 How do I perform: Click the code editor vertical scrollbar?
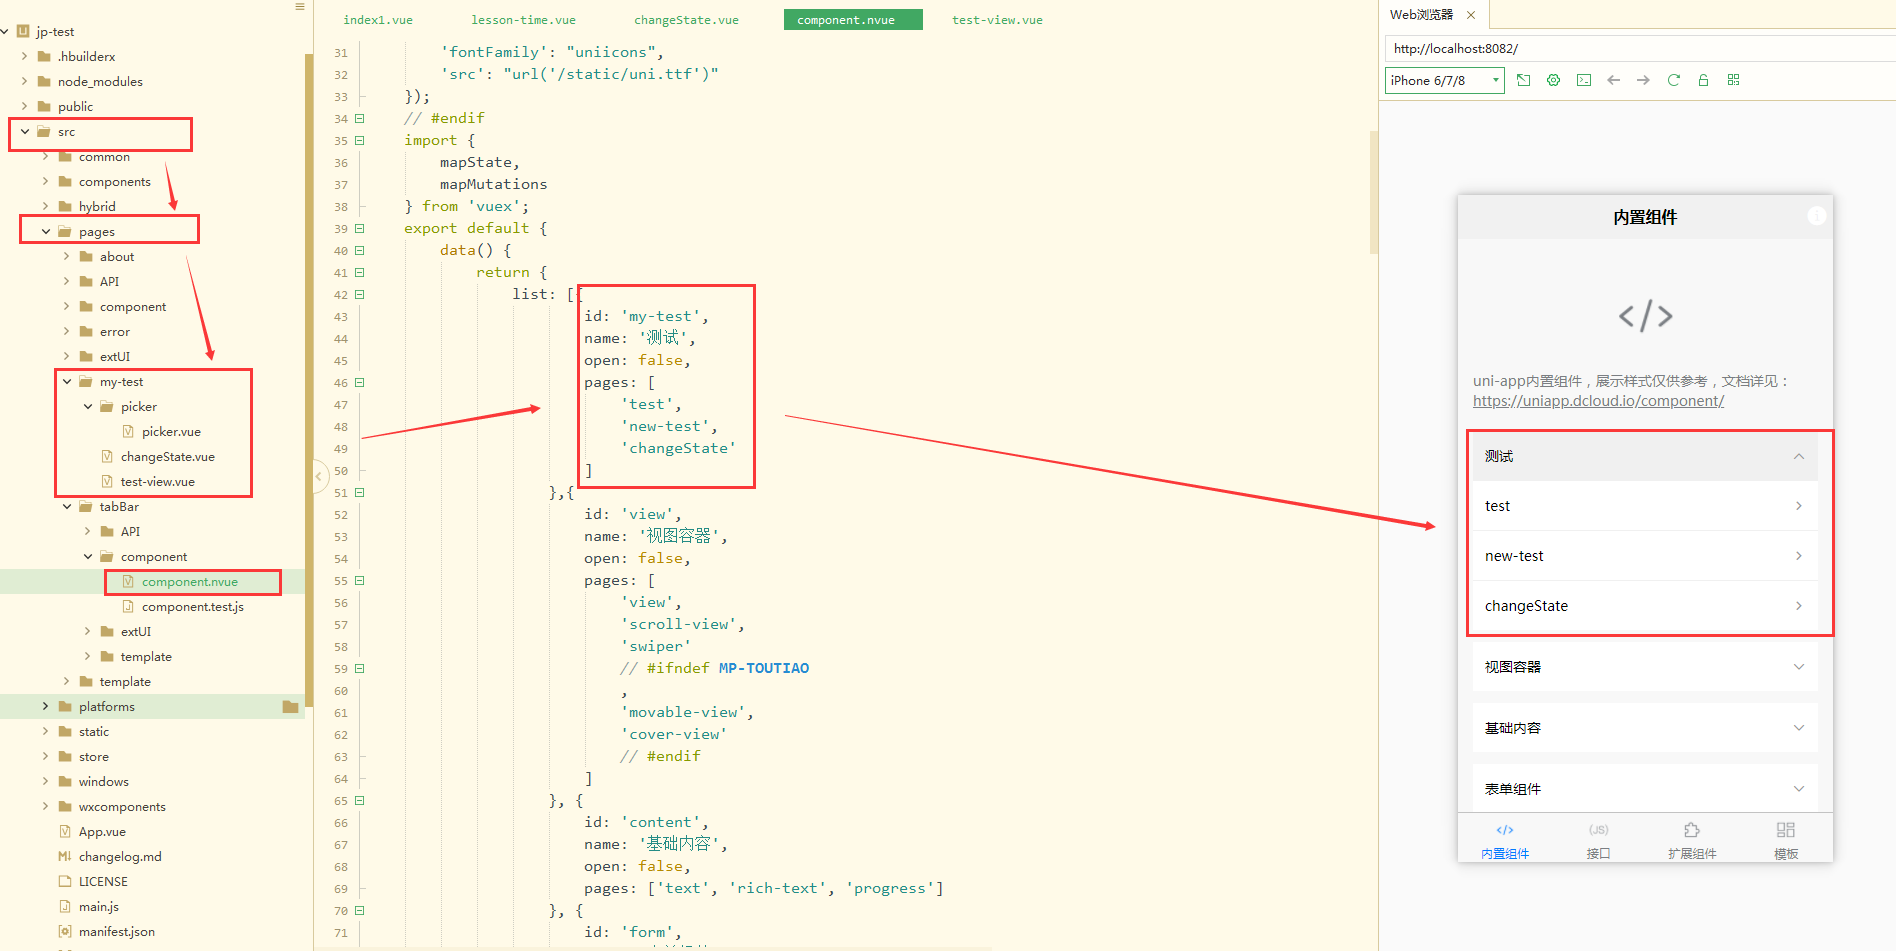pyautogui.click(x=1374, y=191)
